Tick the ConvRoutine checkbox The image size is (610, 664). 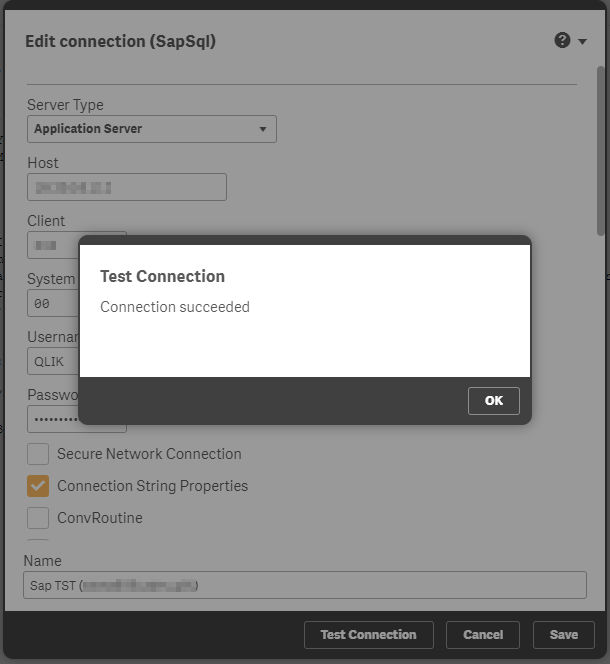click(38, 518)
